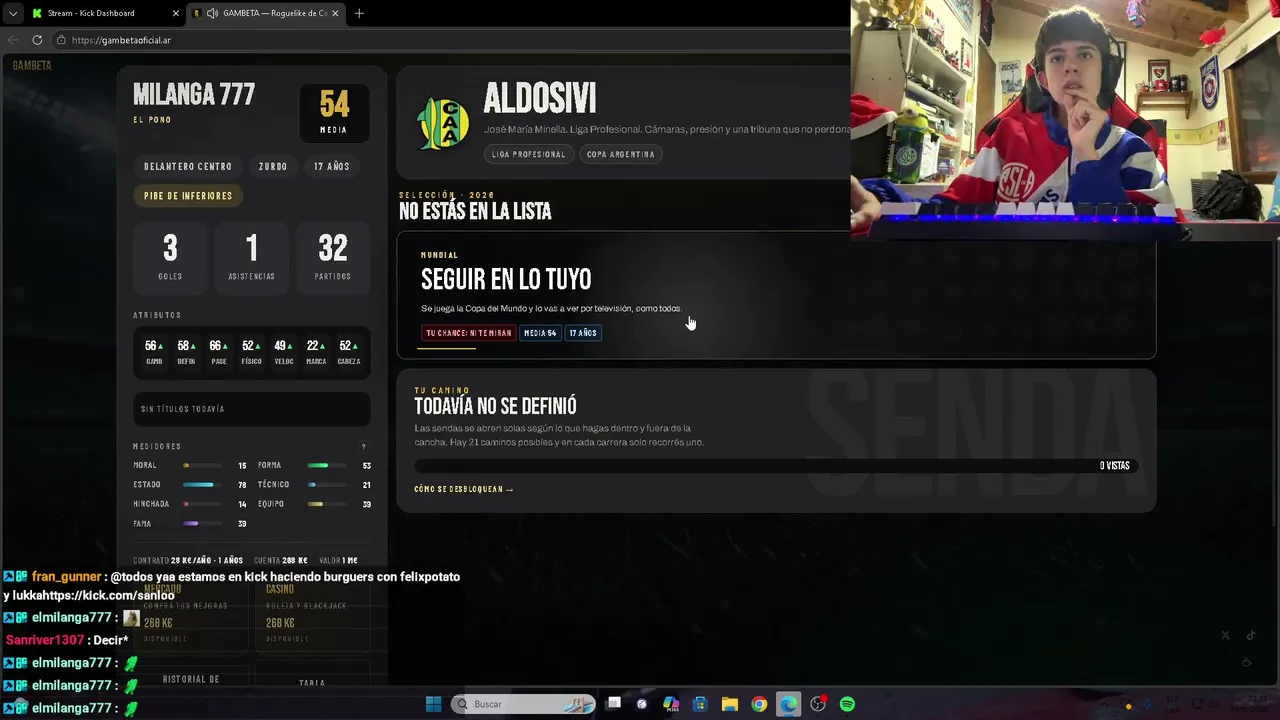Image resolution: width=1280 pixels, height=720 pixels.
Task: Open the Cómo se desbloquean link
Action: tap(464, 489)
